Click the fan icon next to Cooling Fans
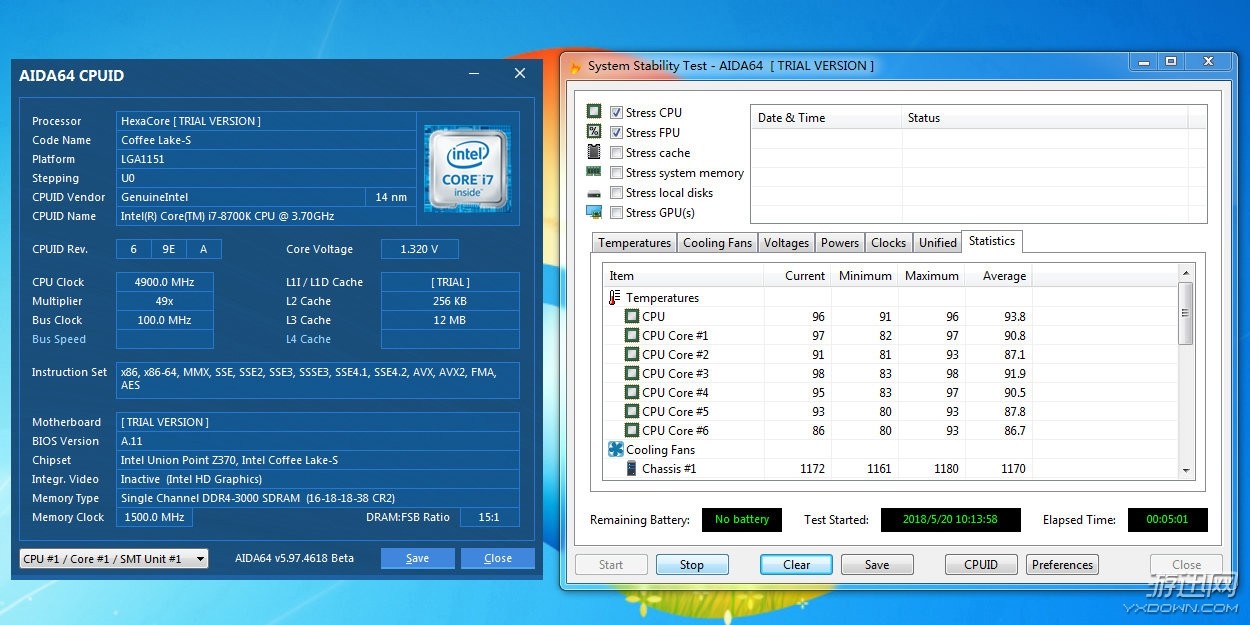Screen dimensions: 1250x625 pyautogui.click(x=615, y=450)
